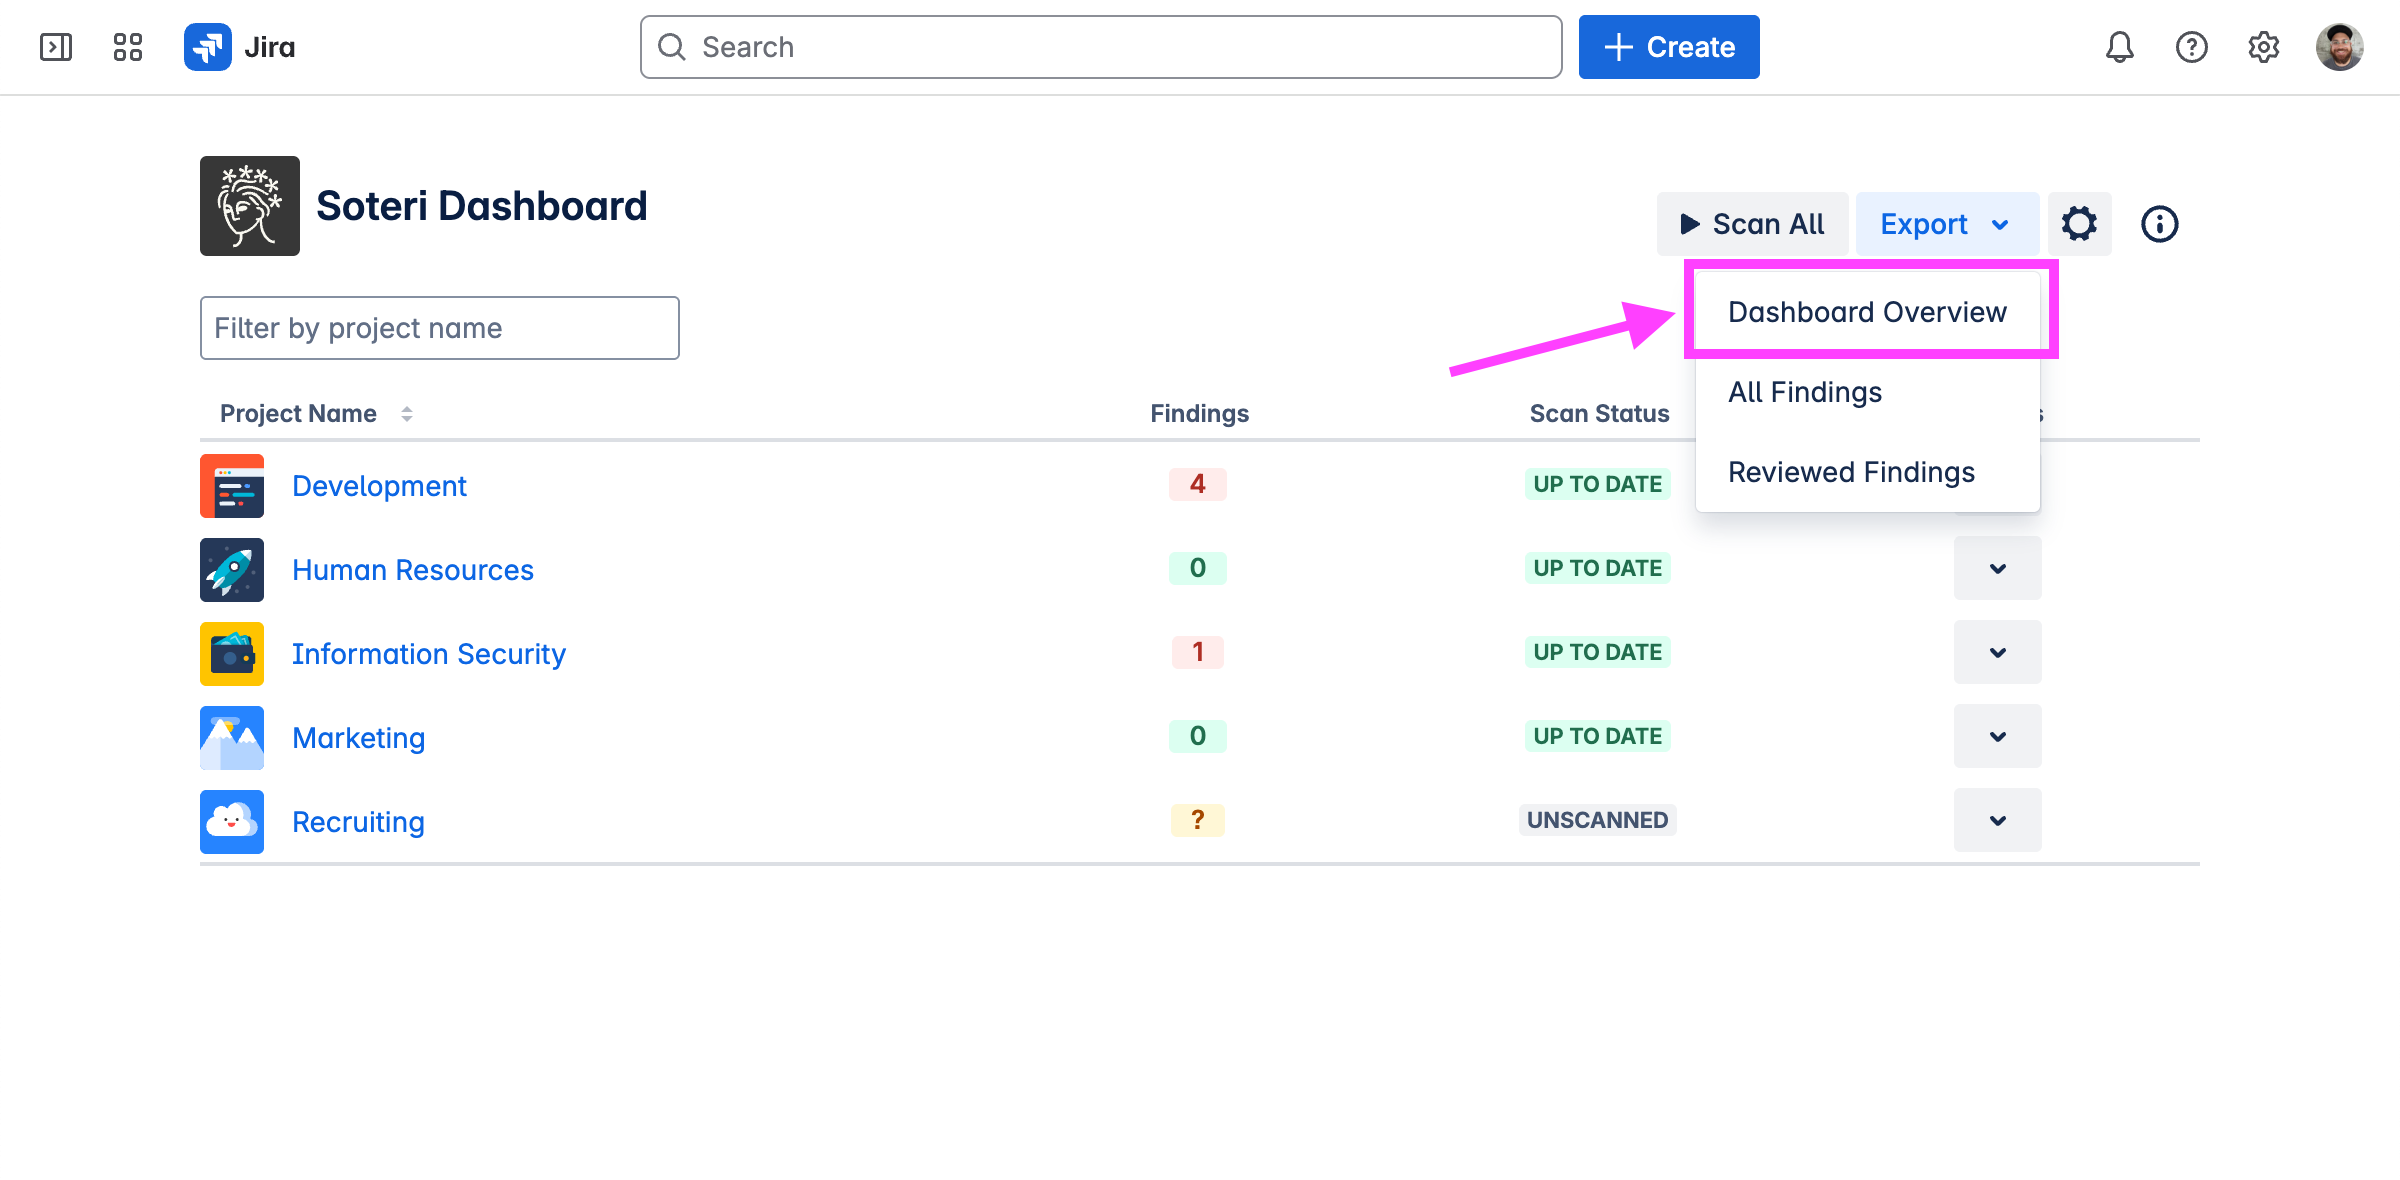Open notifications bell
The image size is (2400, 1180).
pyautogui.click(x=2119, y=47)
